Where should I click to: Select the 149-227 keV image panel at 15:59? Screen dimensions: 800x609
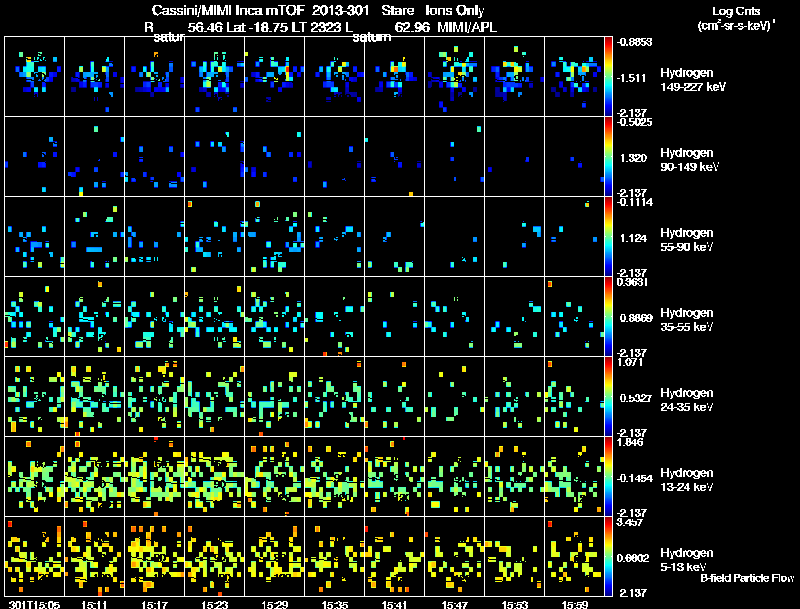(574, 77)
